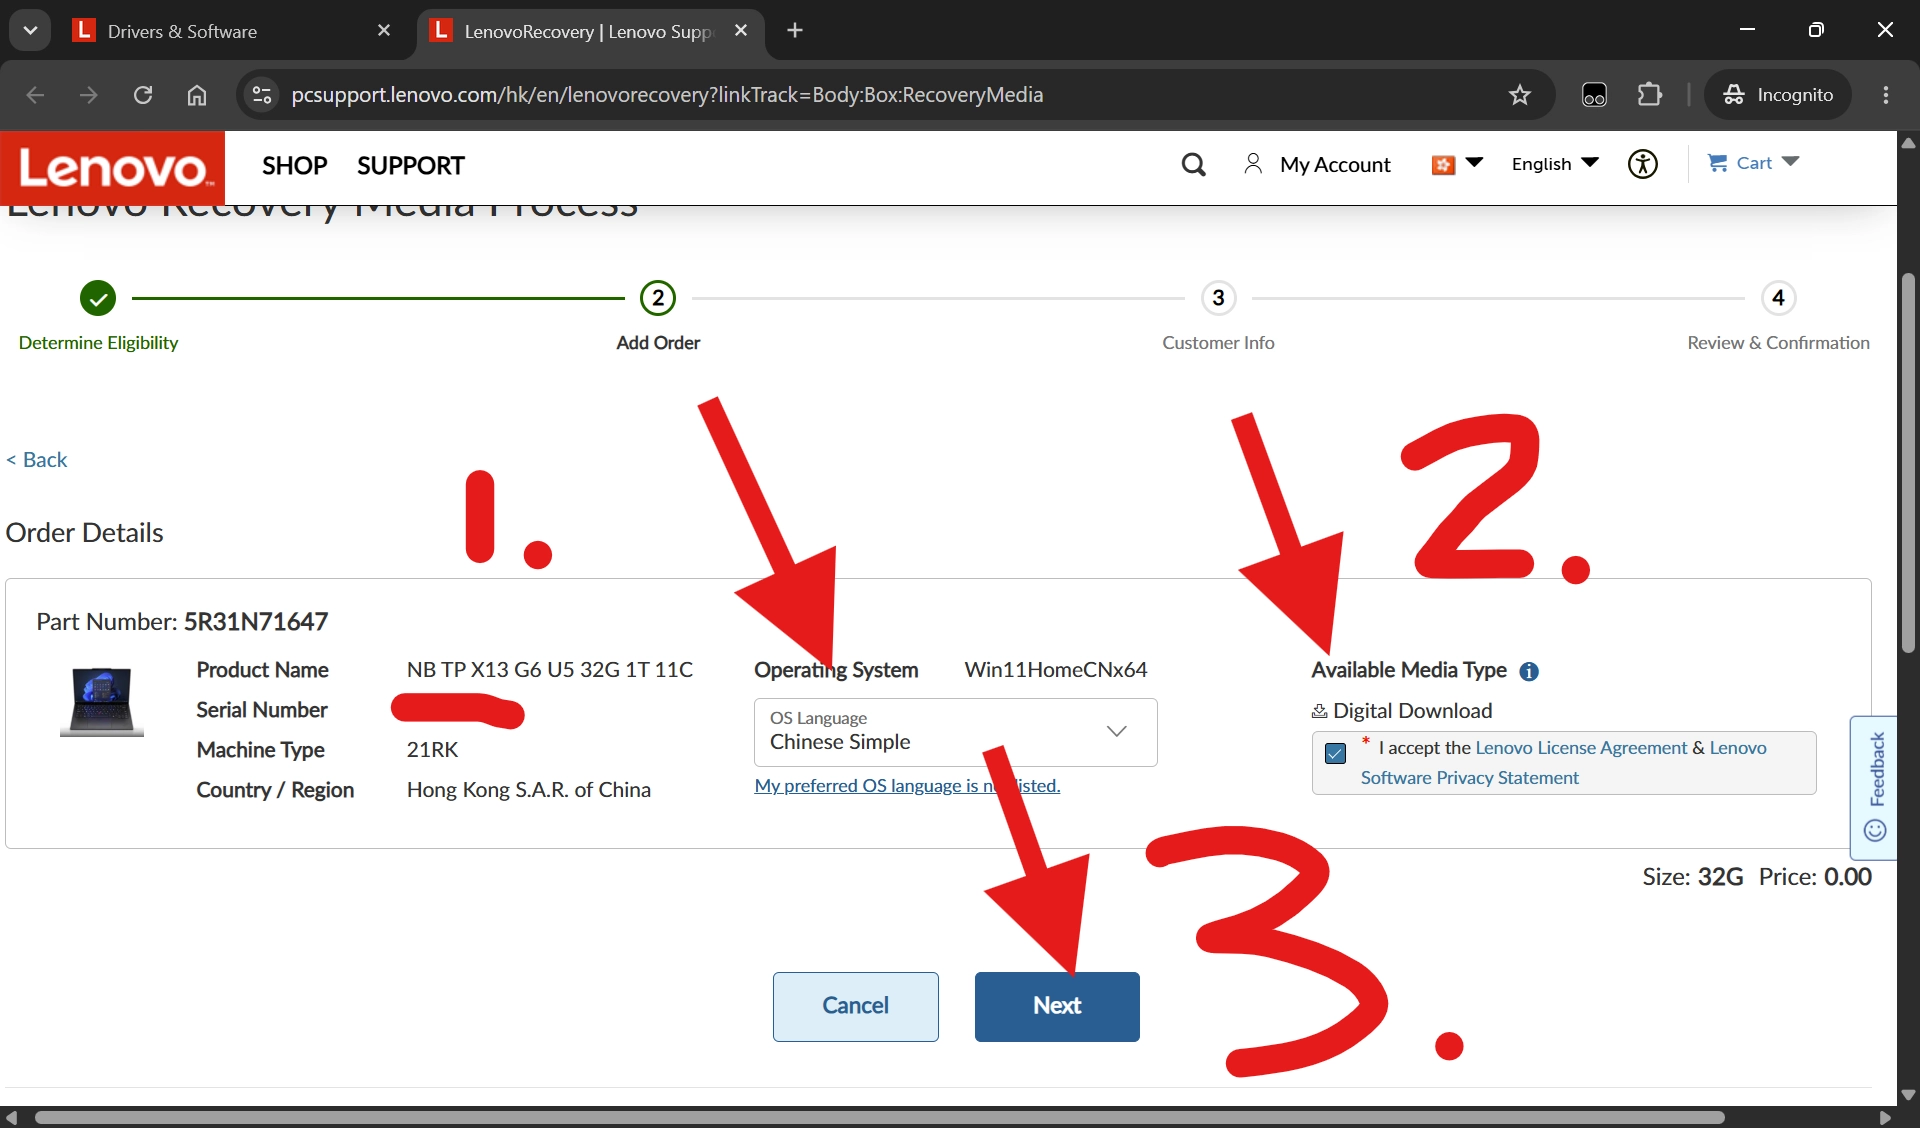Open the tab search dropdown arrow

coord(30,30)
